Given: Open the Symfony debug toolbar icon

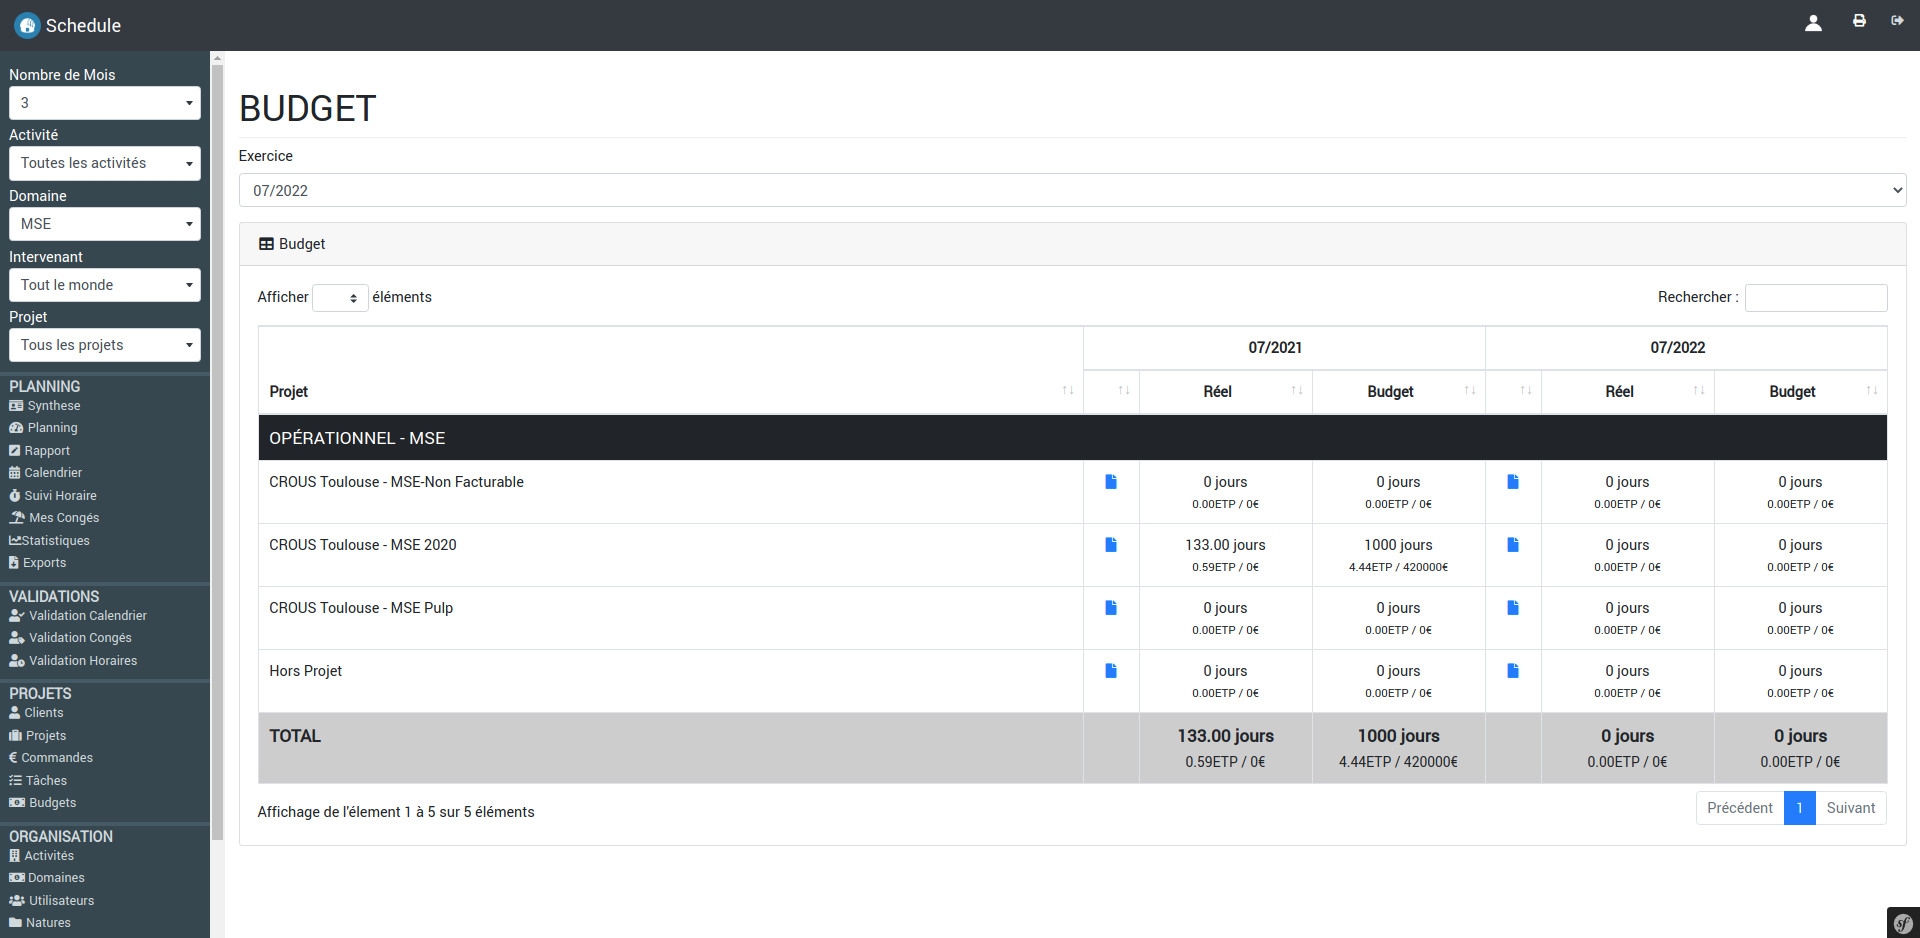Looking at the screenshot, I should pos(1903,923).
